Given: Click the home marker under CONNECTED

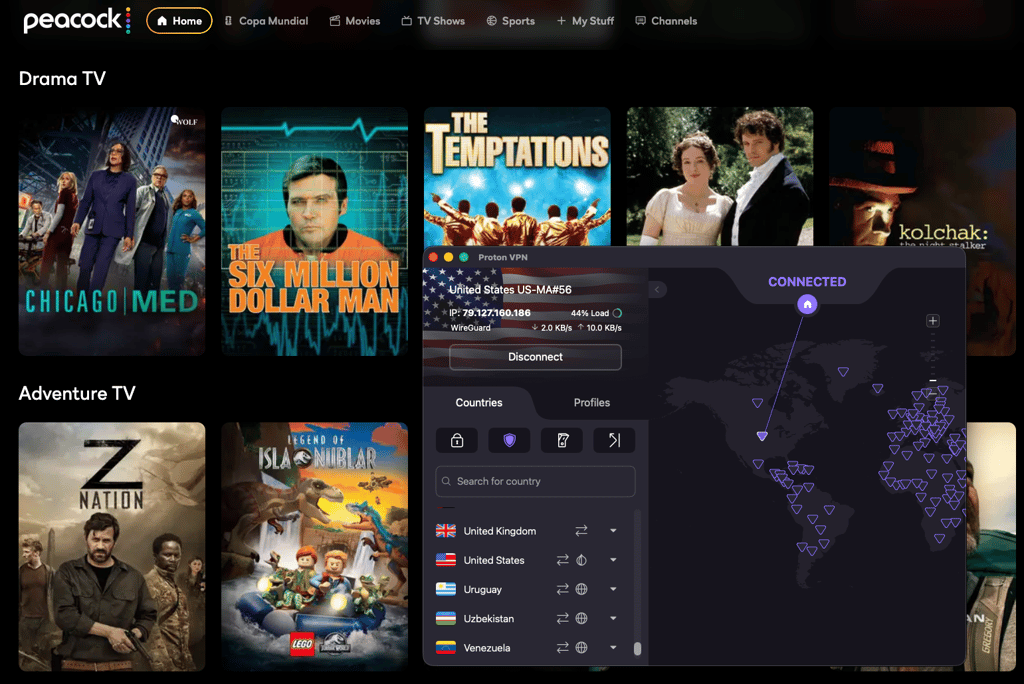Looking at the screenshot, I should 807,304.
